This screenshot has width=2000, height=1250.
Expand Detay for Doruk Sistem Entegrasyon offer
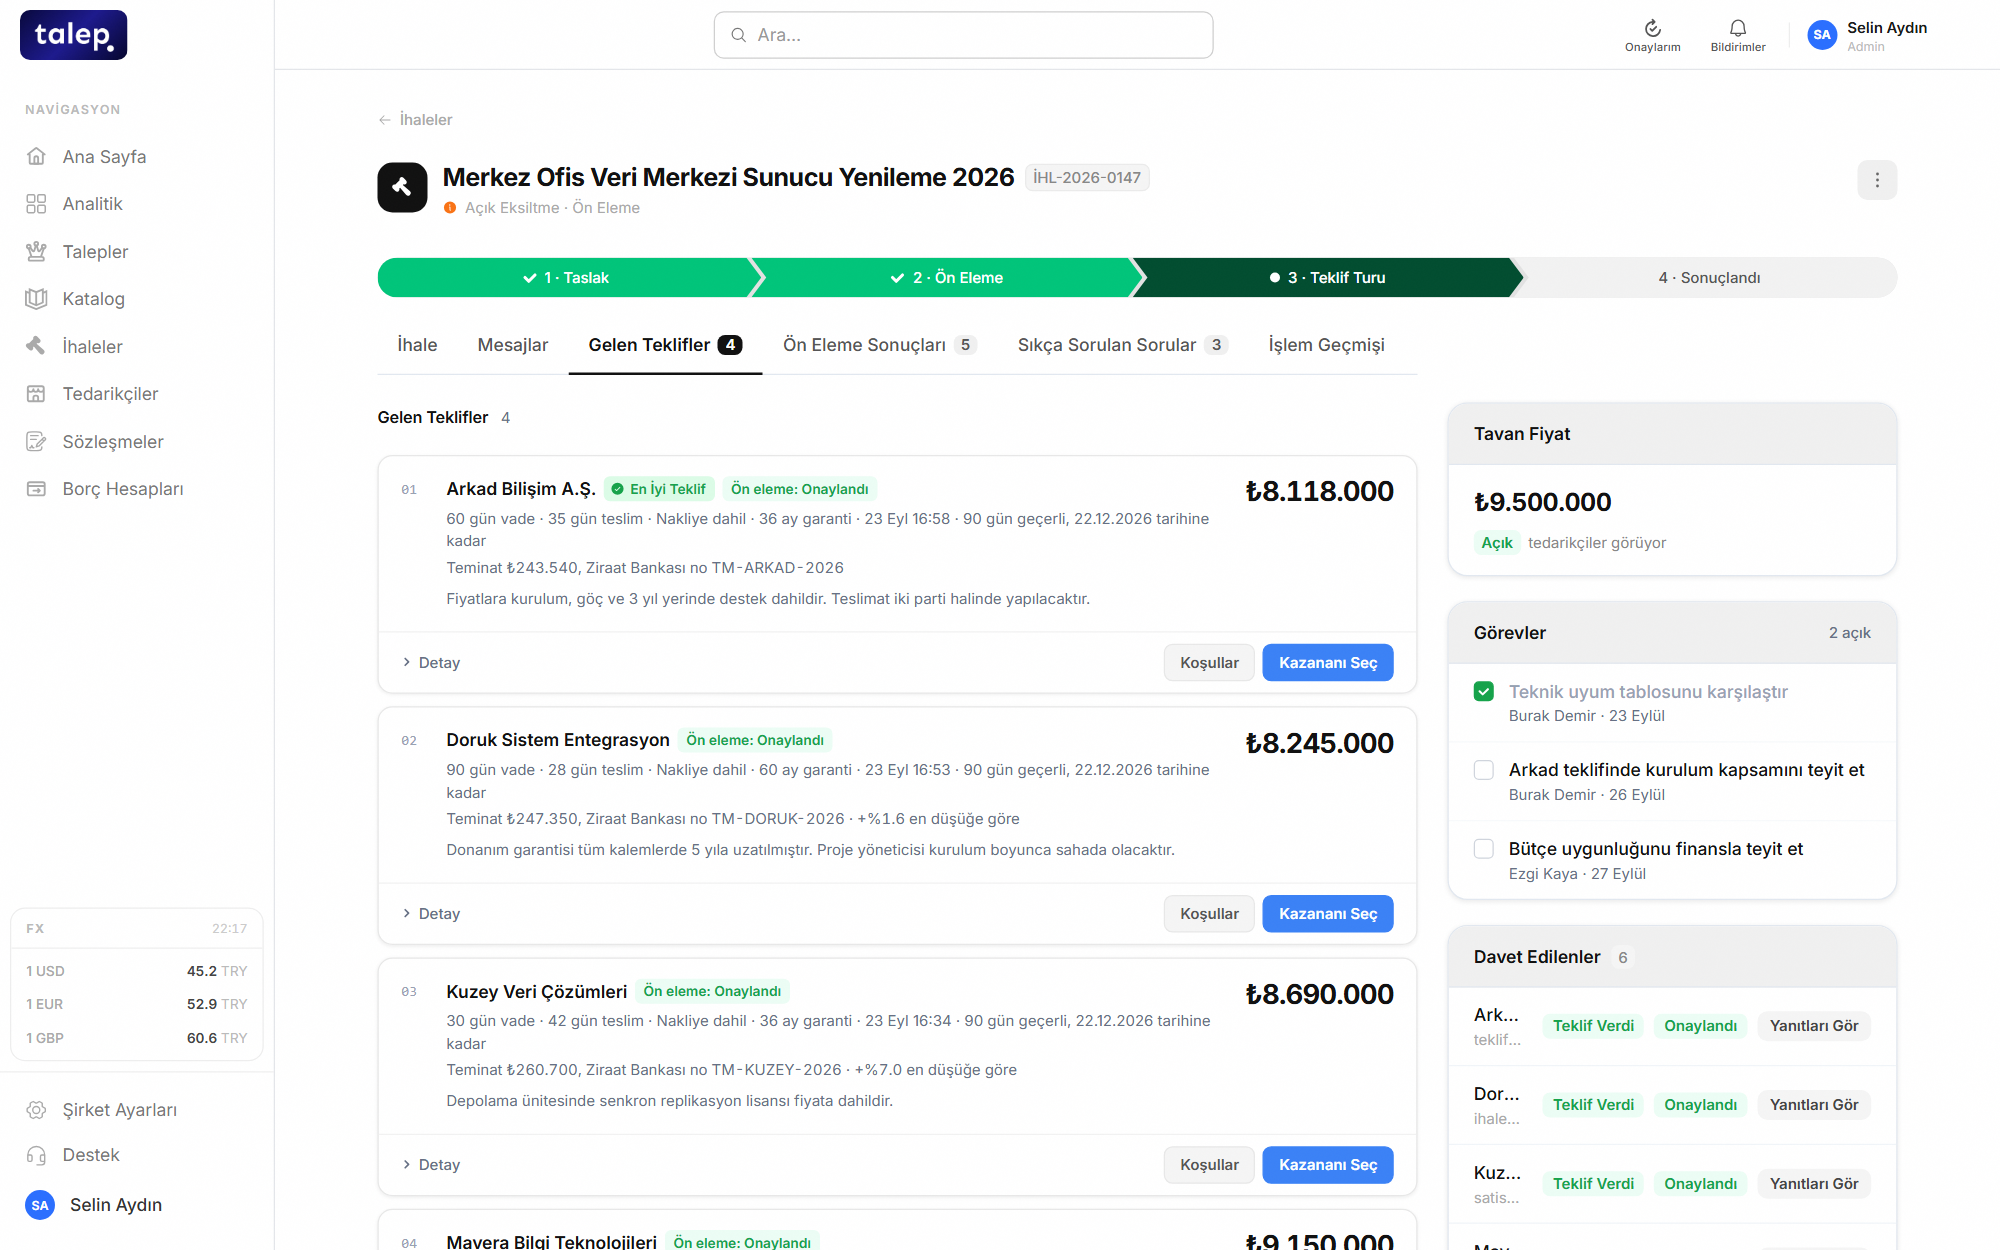point(431,913)
